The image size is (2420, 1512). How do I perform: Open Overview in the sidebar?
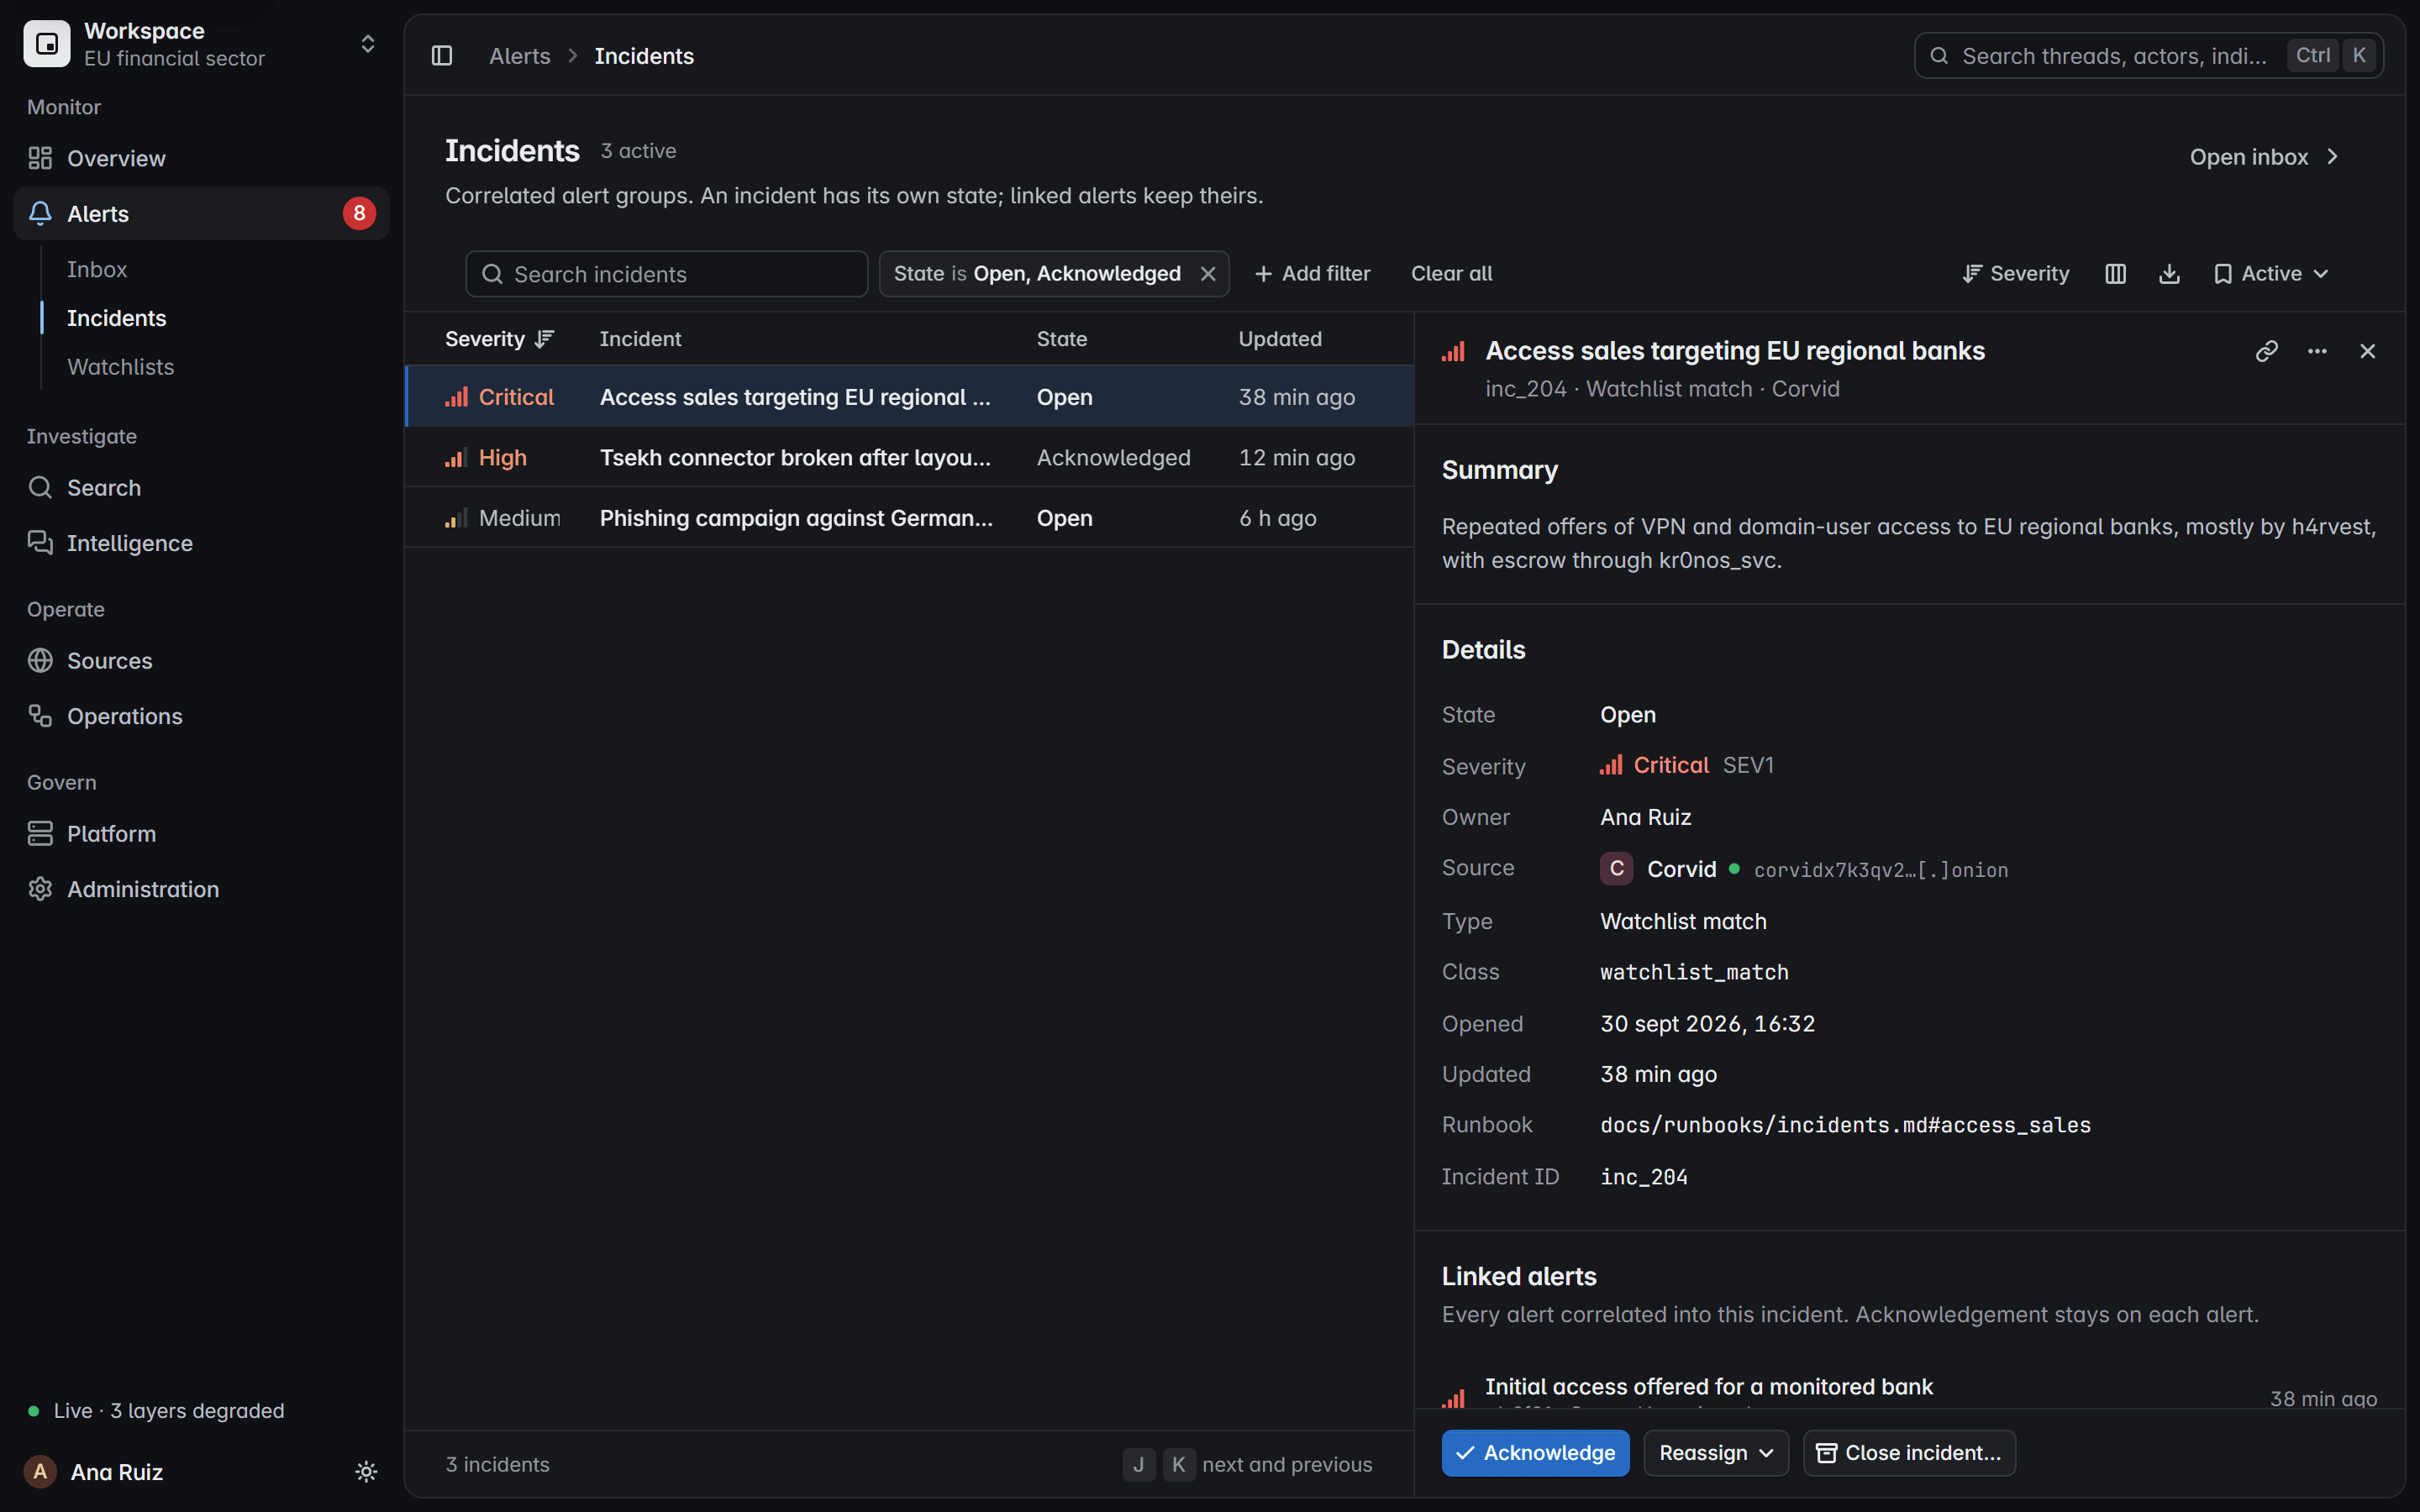[201, 158]
